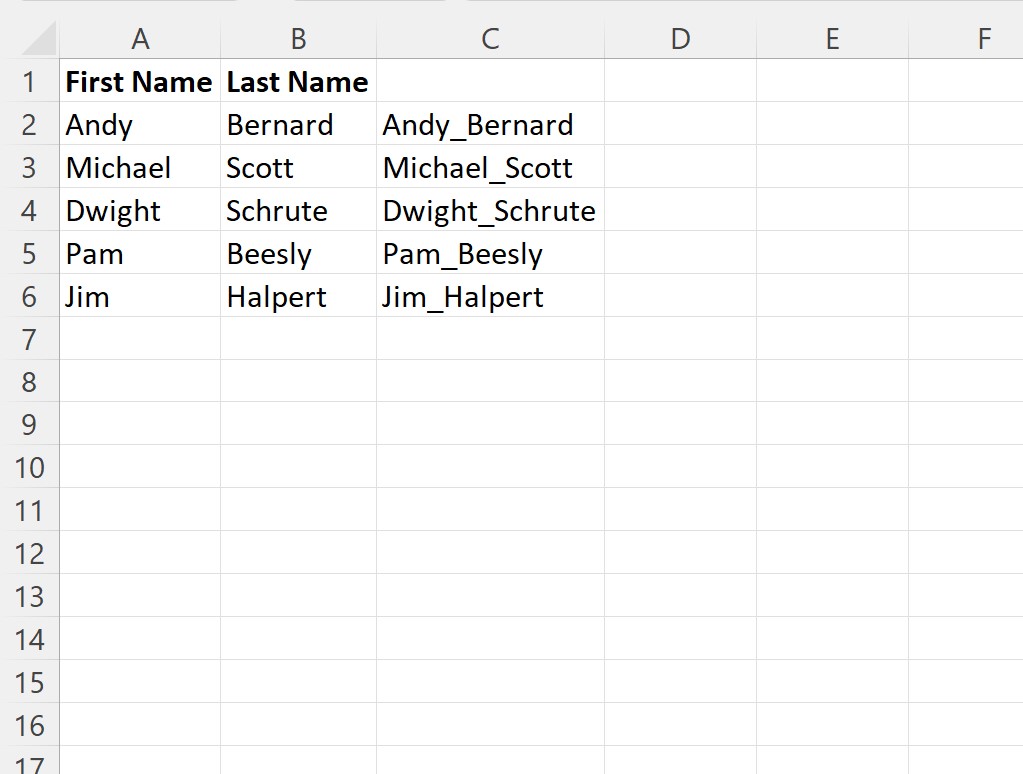
Task: Select empty cell E4
Action: (832, 210)
